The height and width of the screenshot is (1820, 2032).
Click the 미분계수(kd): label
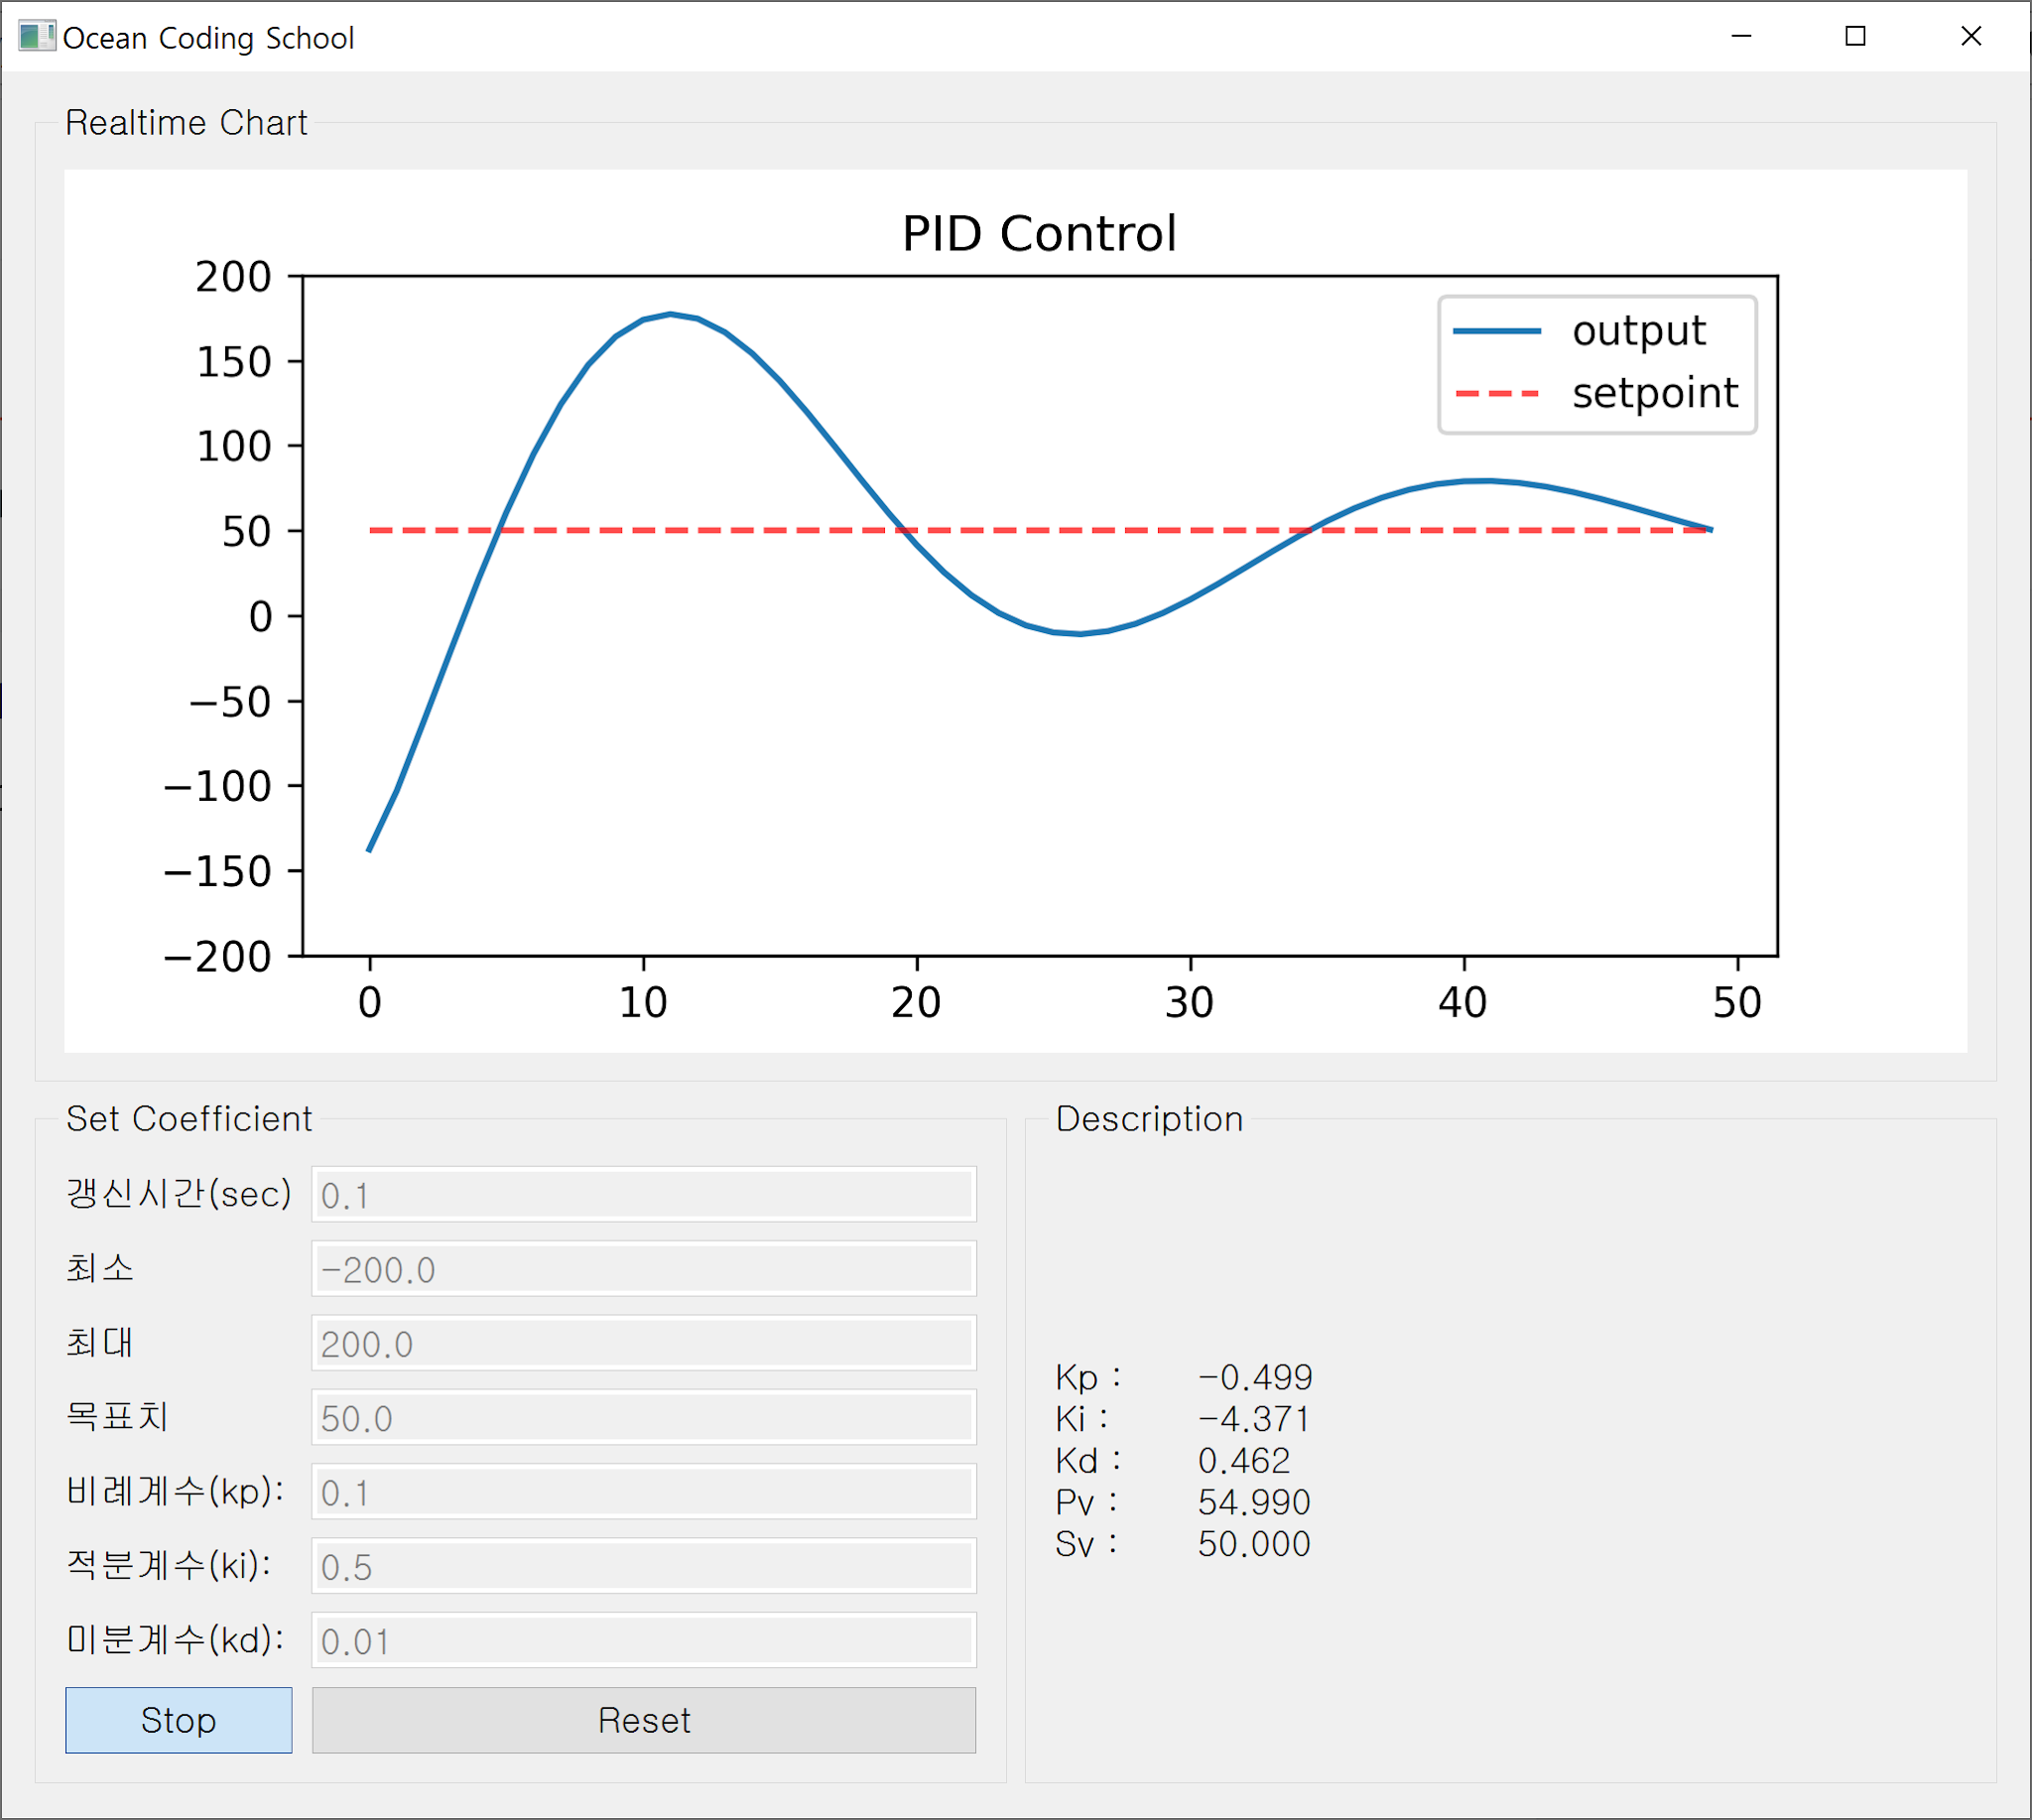click(176, 1641)
